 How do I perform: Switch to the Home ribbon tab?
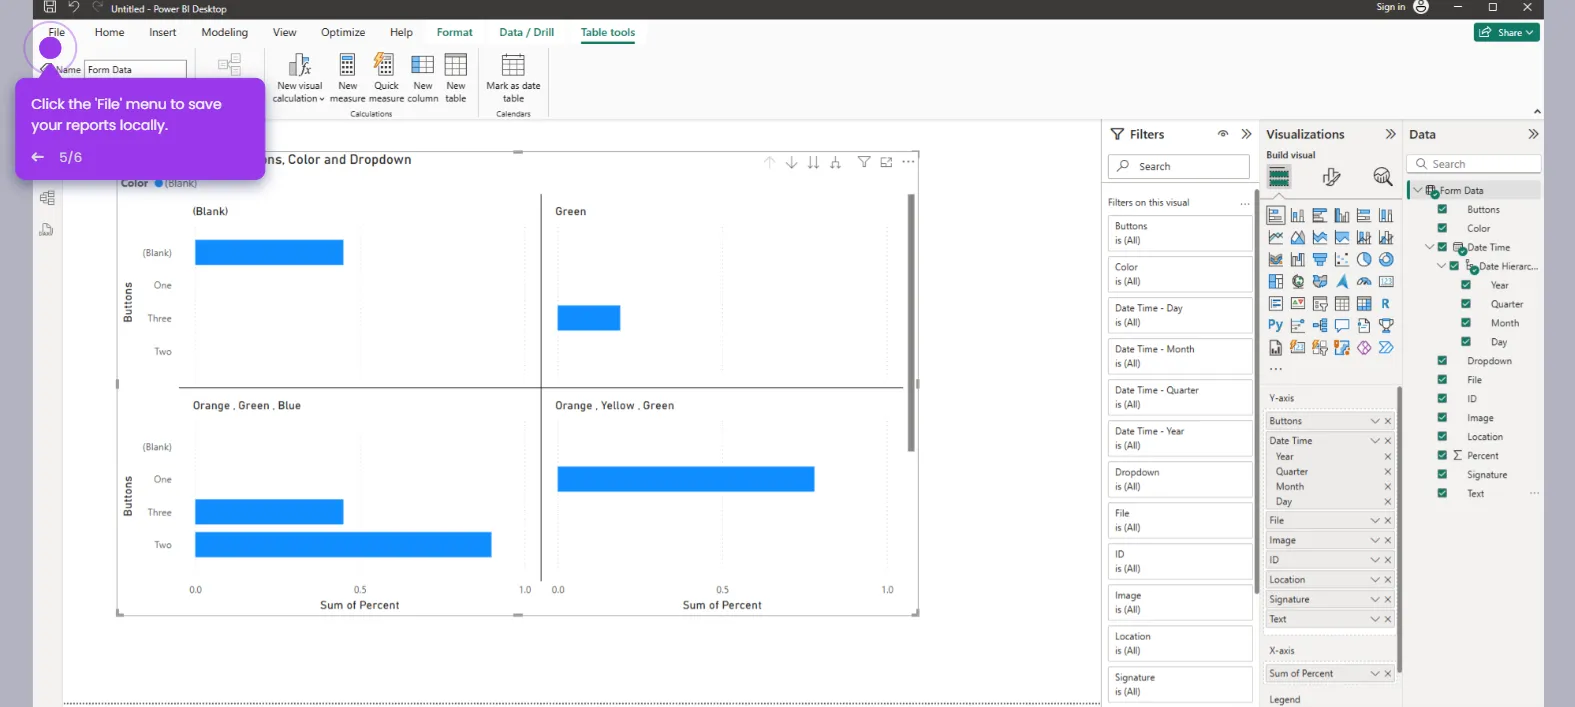(x=110, y=32)
